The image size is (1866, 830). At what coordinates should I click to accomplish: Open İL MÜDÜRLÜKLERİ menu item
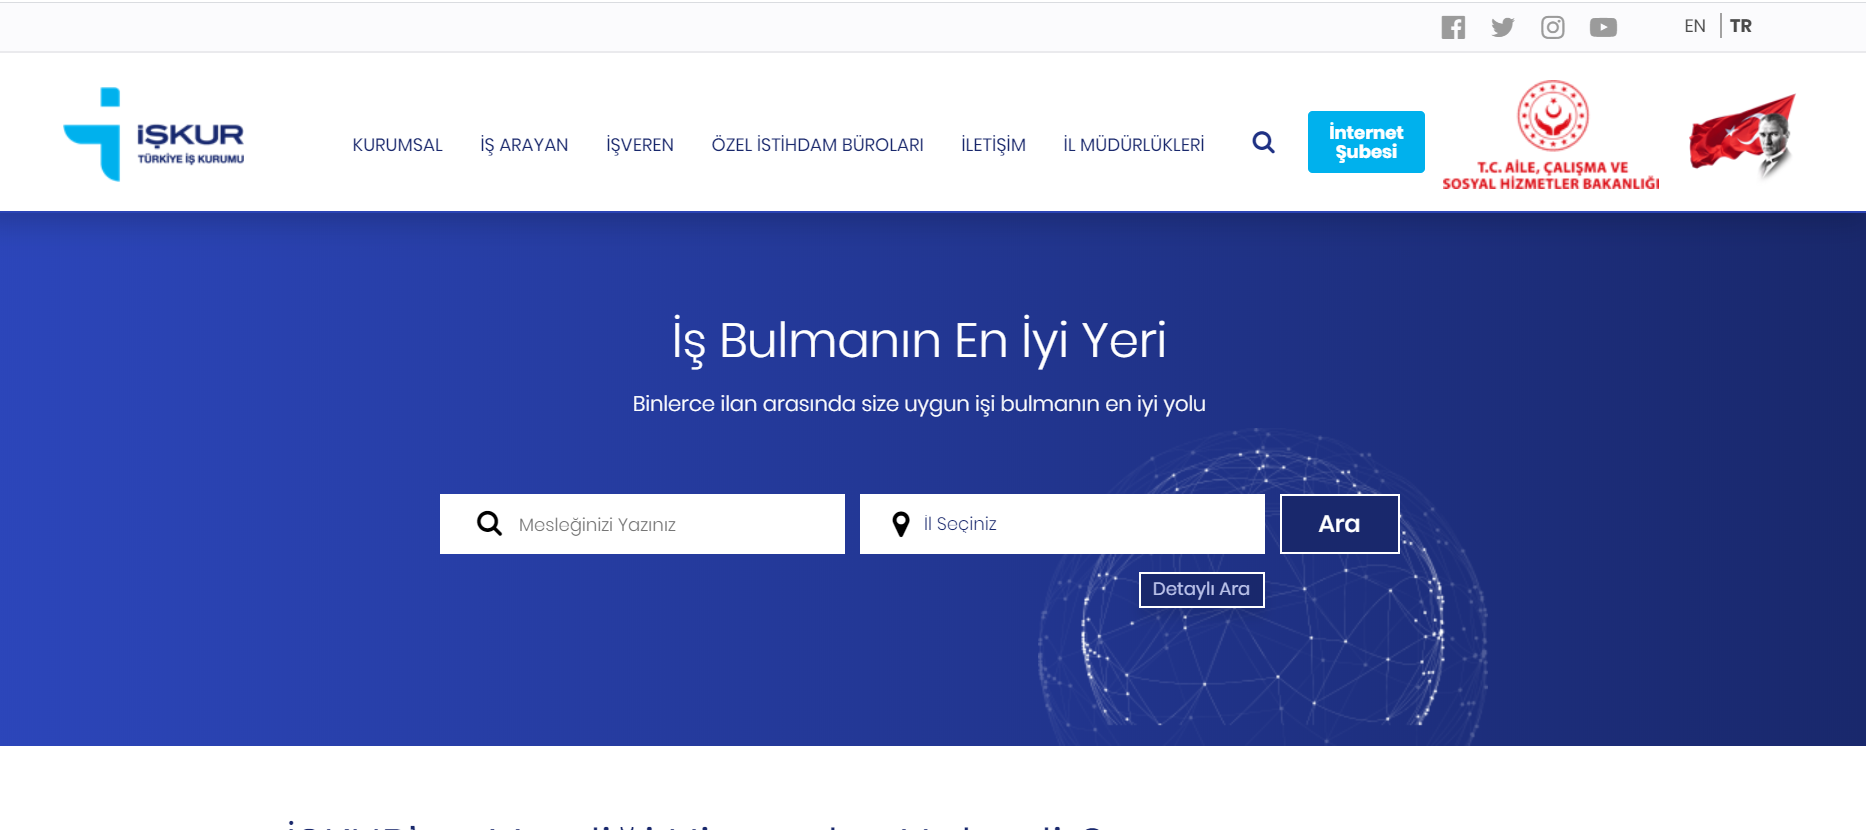pyautogui.click(x=1133, y=145)
